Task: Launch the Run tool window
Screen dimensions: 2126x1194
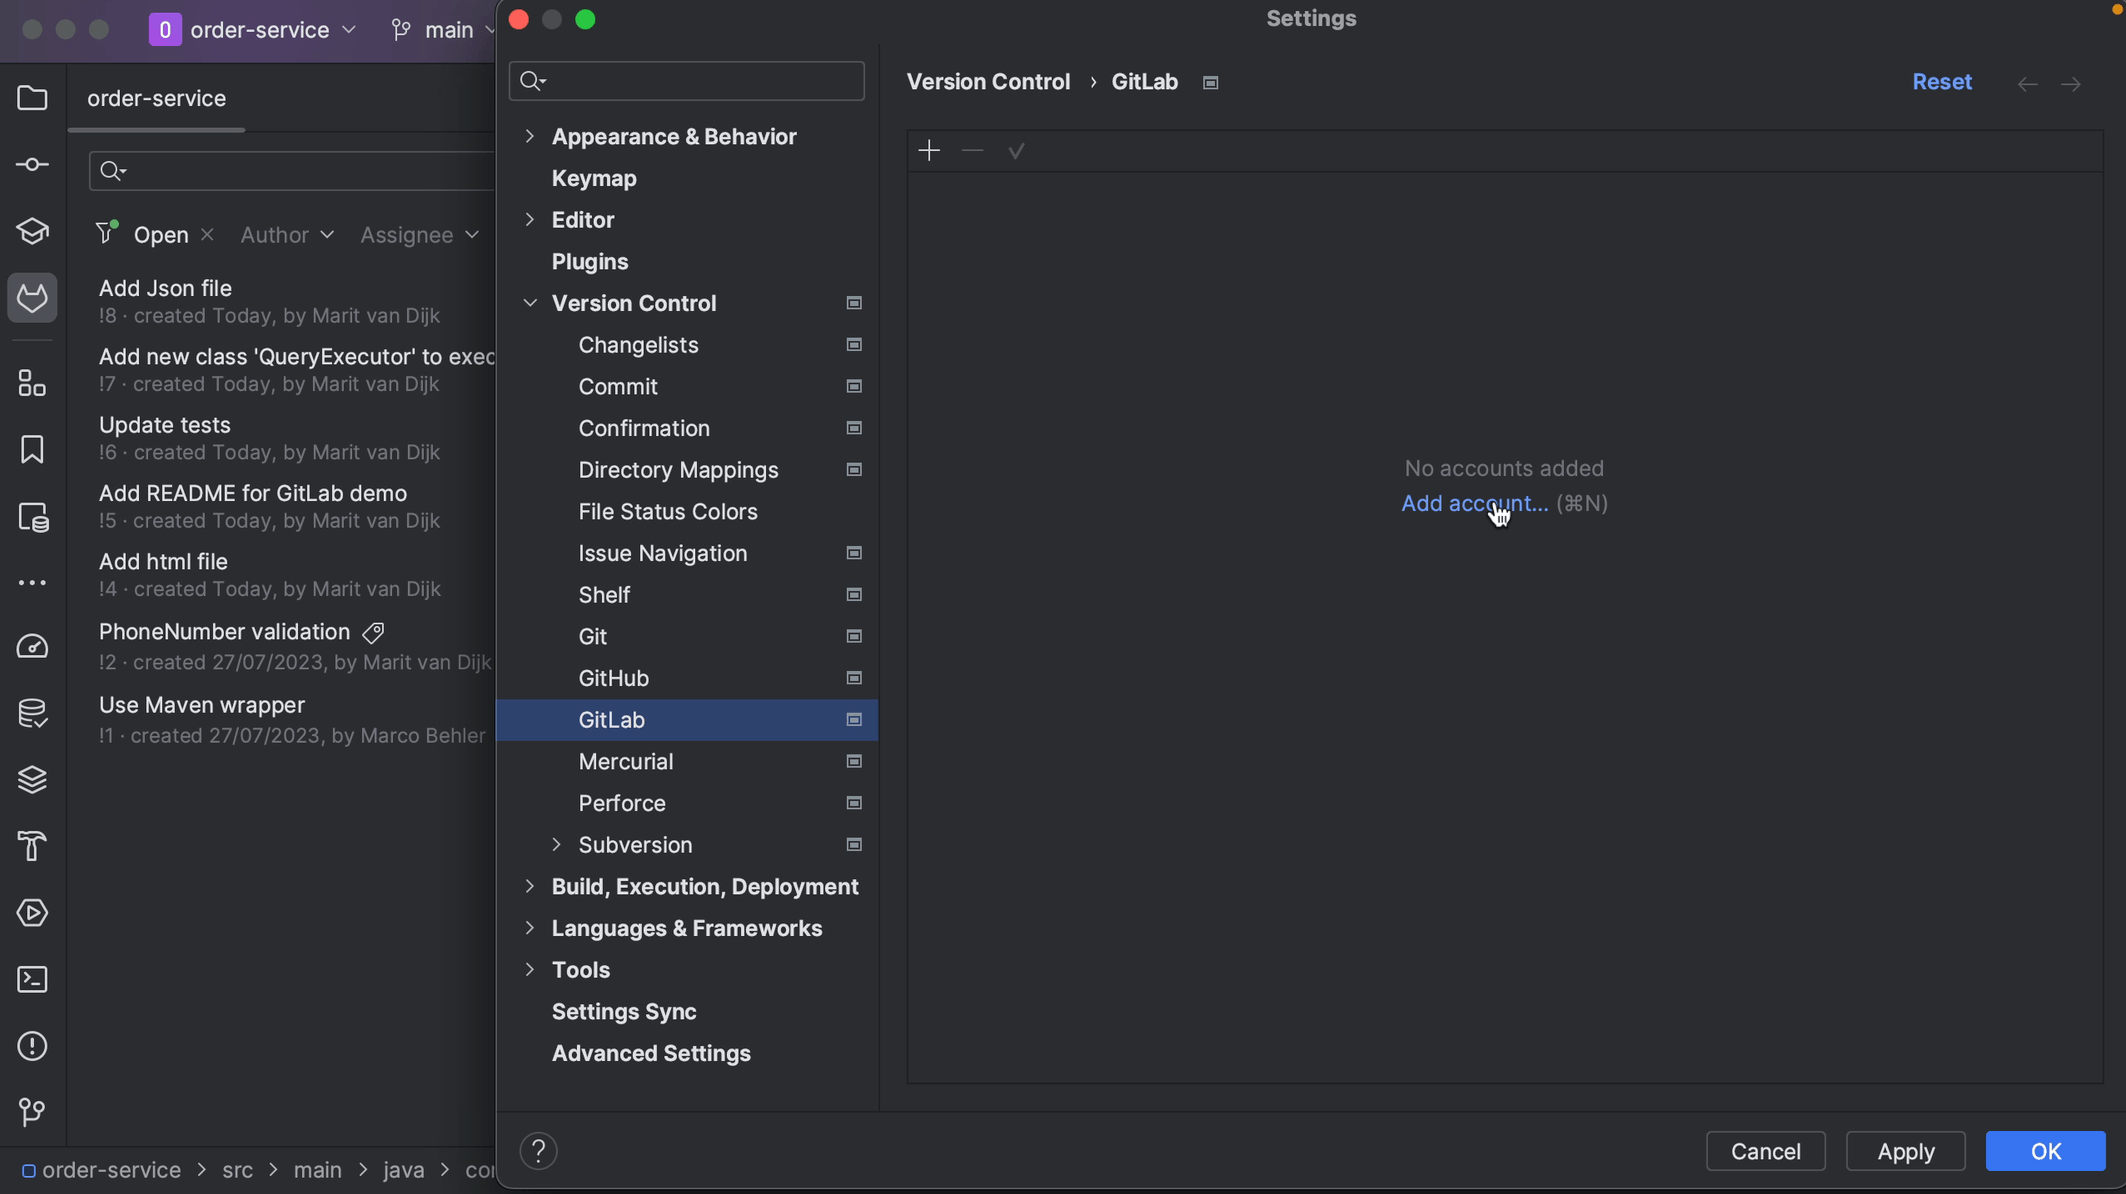Action: click(32, 913)
